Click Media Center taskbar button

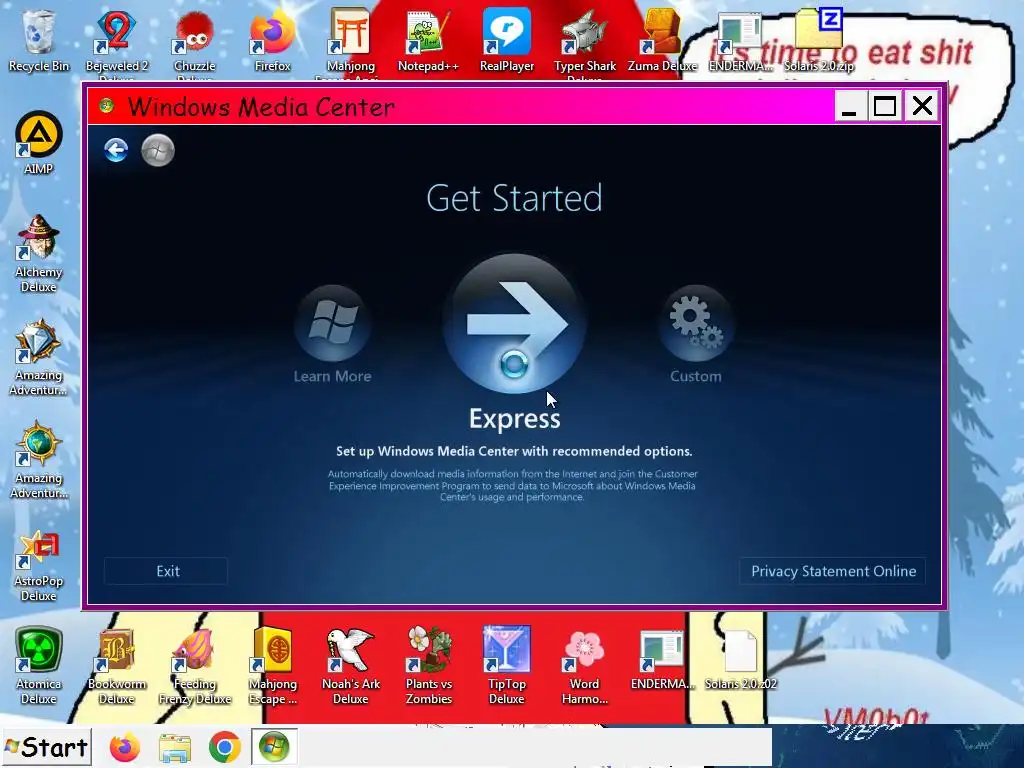(274, 747)
